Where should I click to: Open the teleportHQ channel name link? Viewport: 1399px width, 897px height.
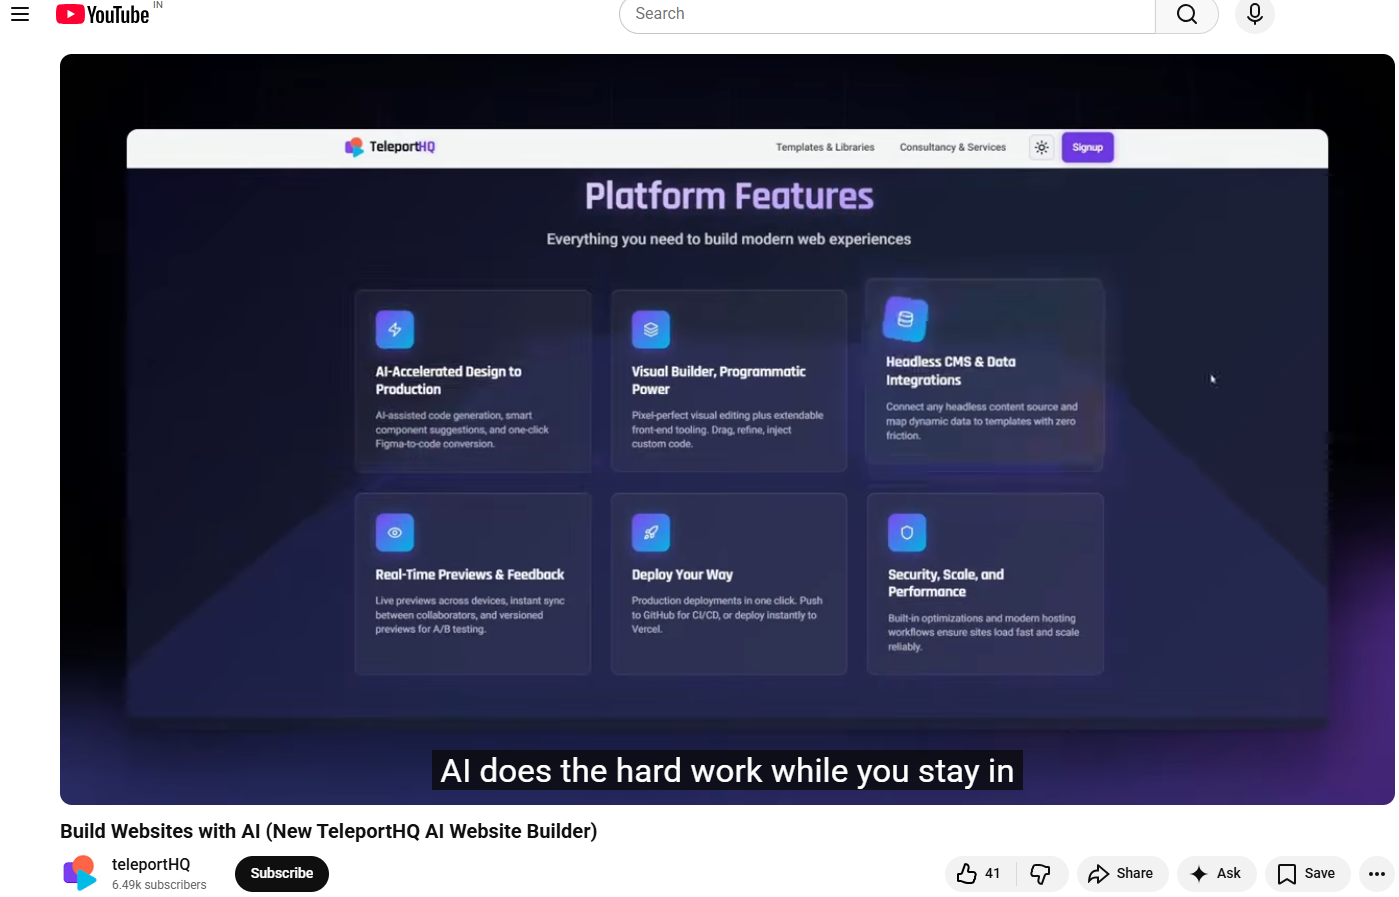[151, 864]
